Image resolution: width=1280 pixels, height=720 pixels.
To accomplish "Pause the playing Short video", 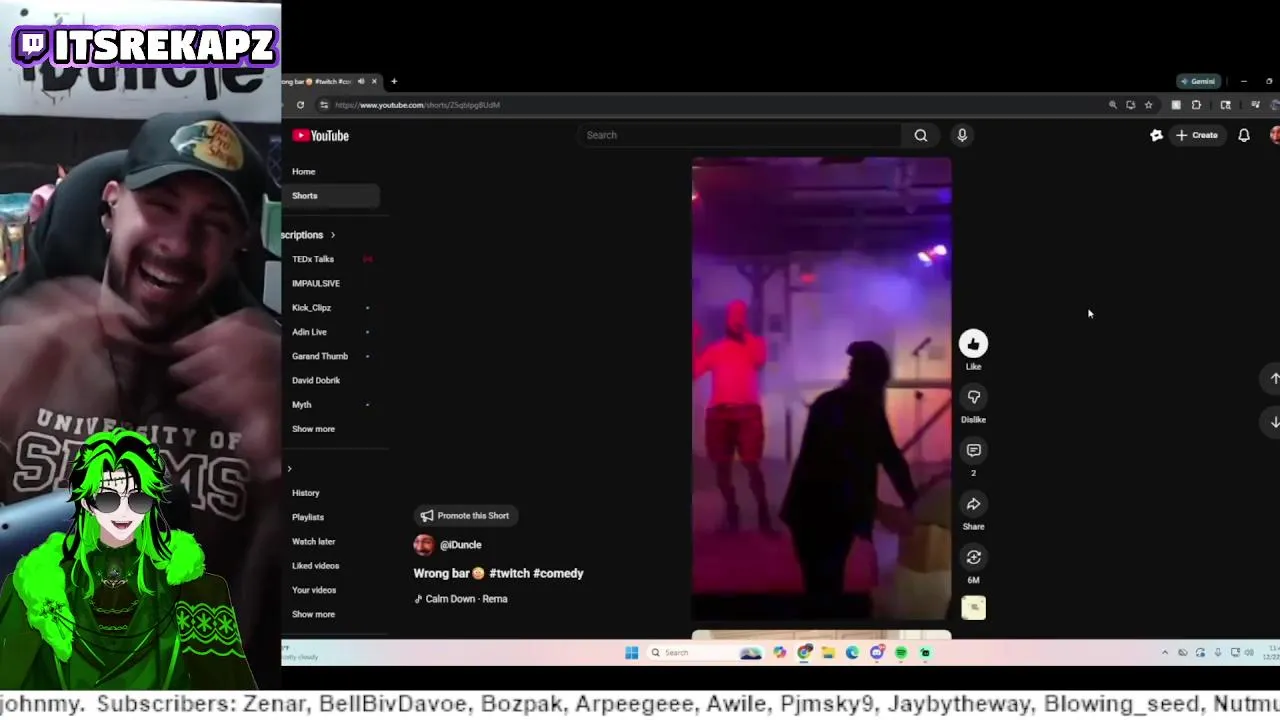I will pyautogui.click(x=821, y=388).
